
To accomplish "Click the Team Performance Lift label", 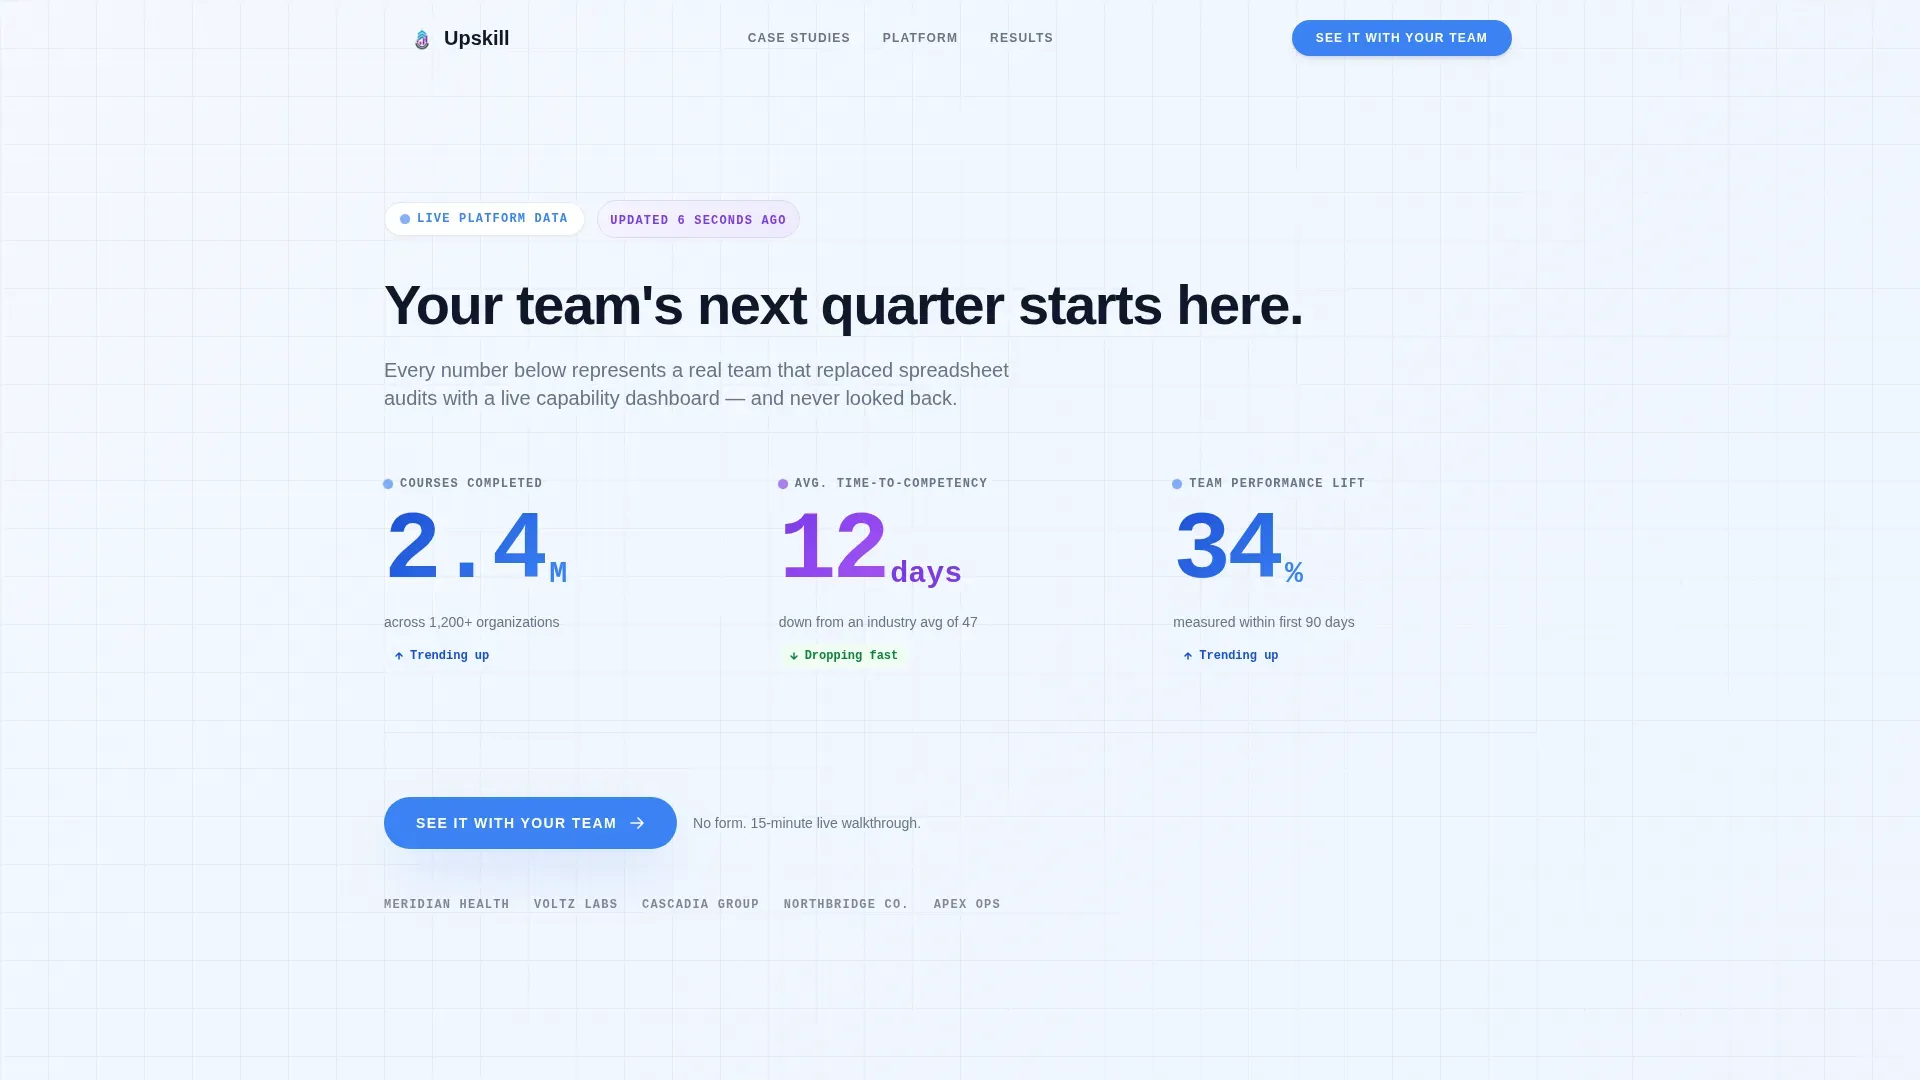I will tap(1276, 483).
